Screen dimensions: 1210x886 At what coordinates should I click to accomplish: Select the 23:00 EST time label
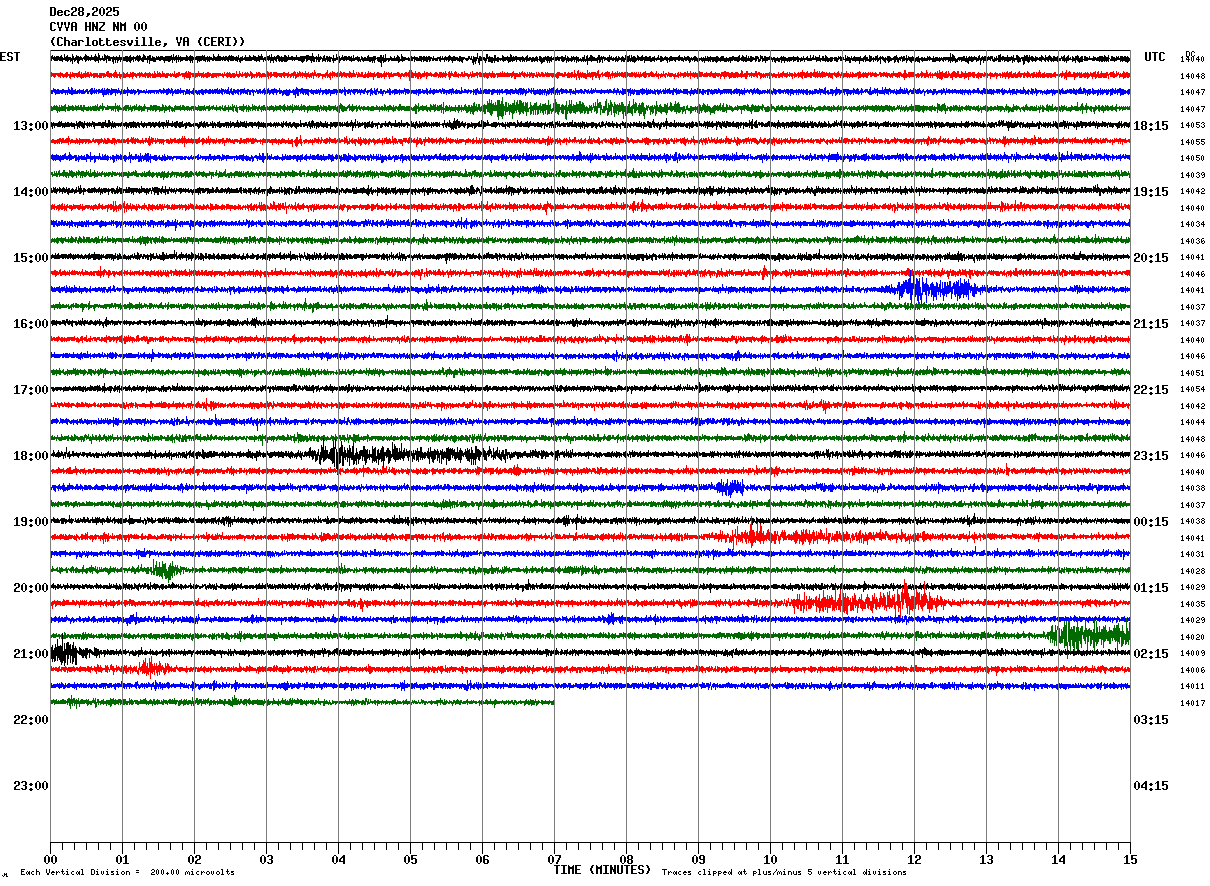(30, 786)
